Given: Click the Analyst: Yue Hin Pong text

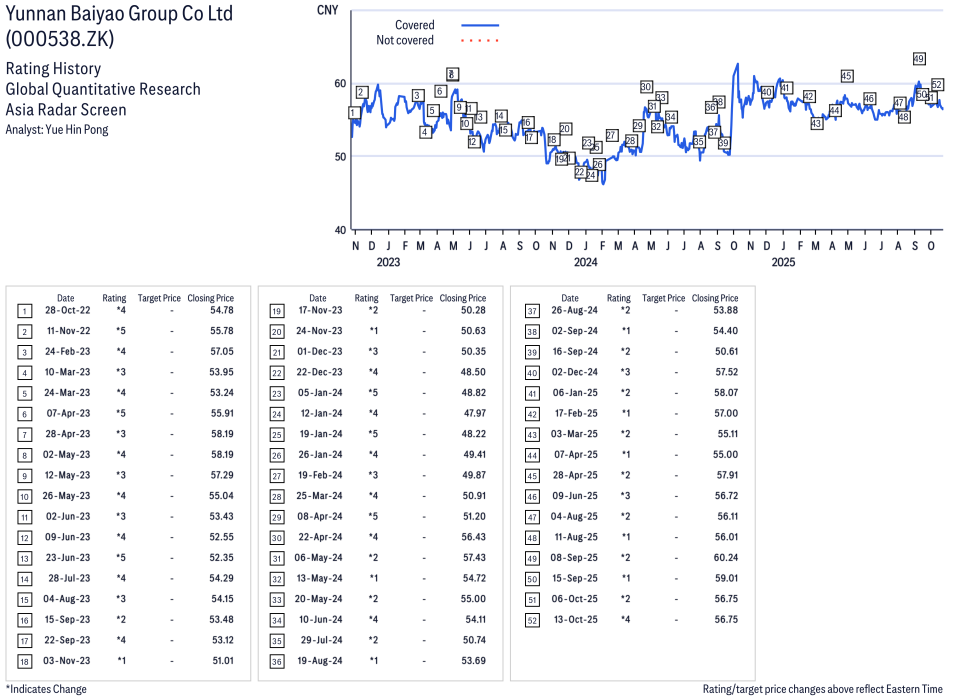Looking at the screenshot, I should (x=57, y=129).
